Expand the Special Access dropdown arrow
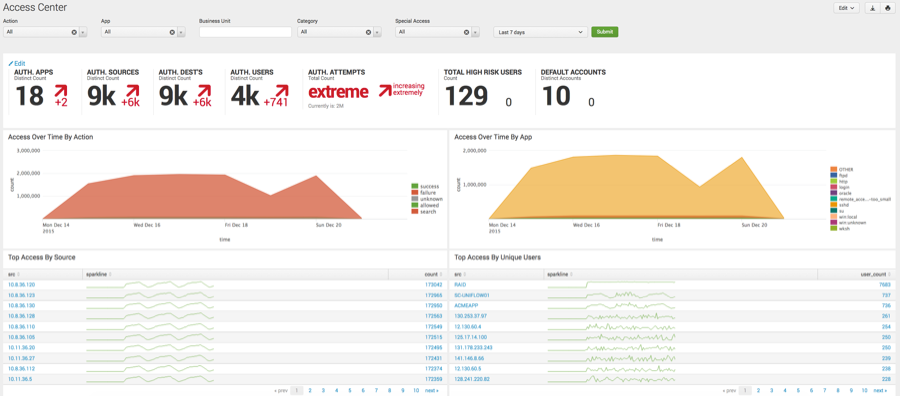The height and width of the screenshot is (397, 900). (475, 32)
